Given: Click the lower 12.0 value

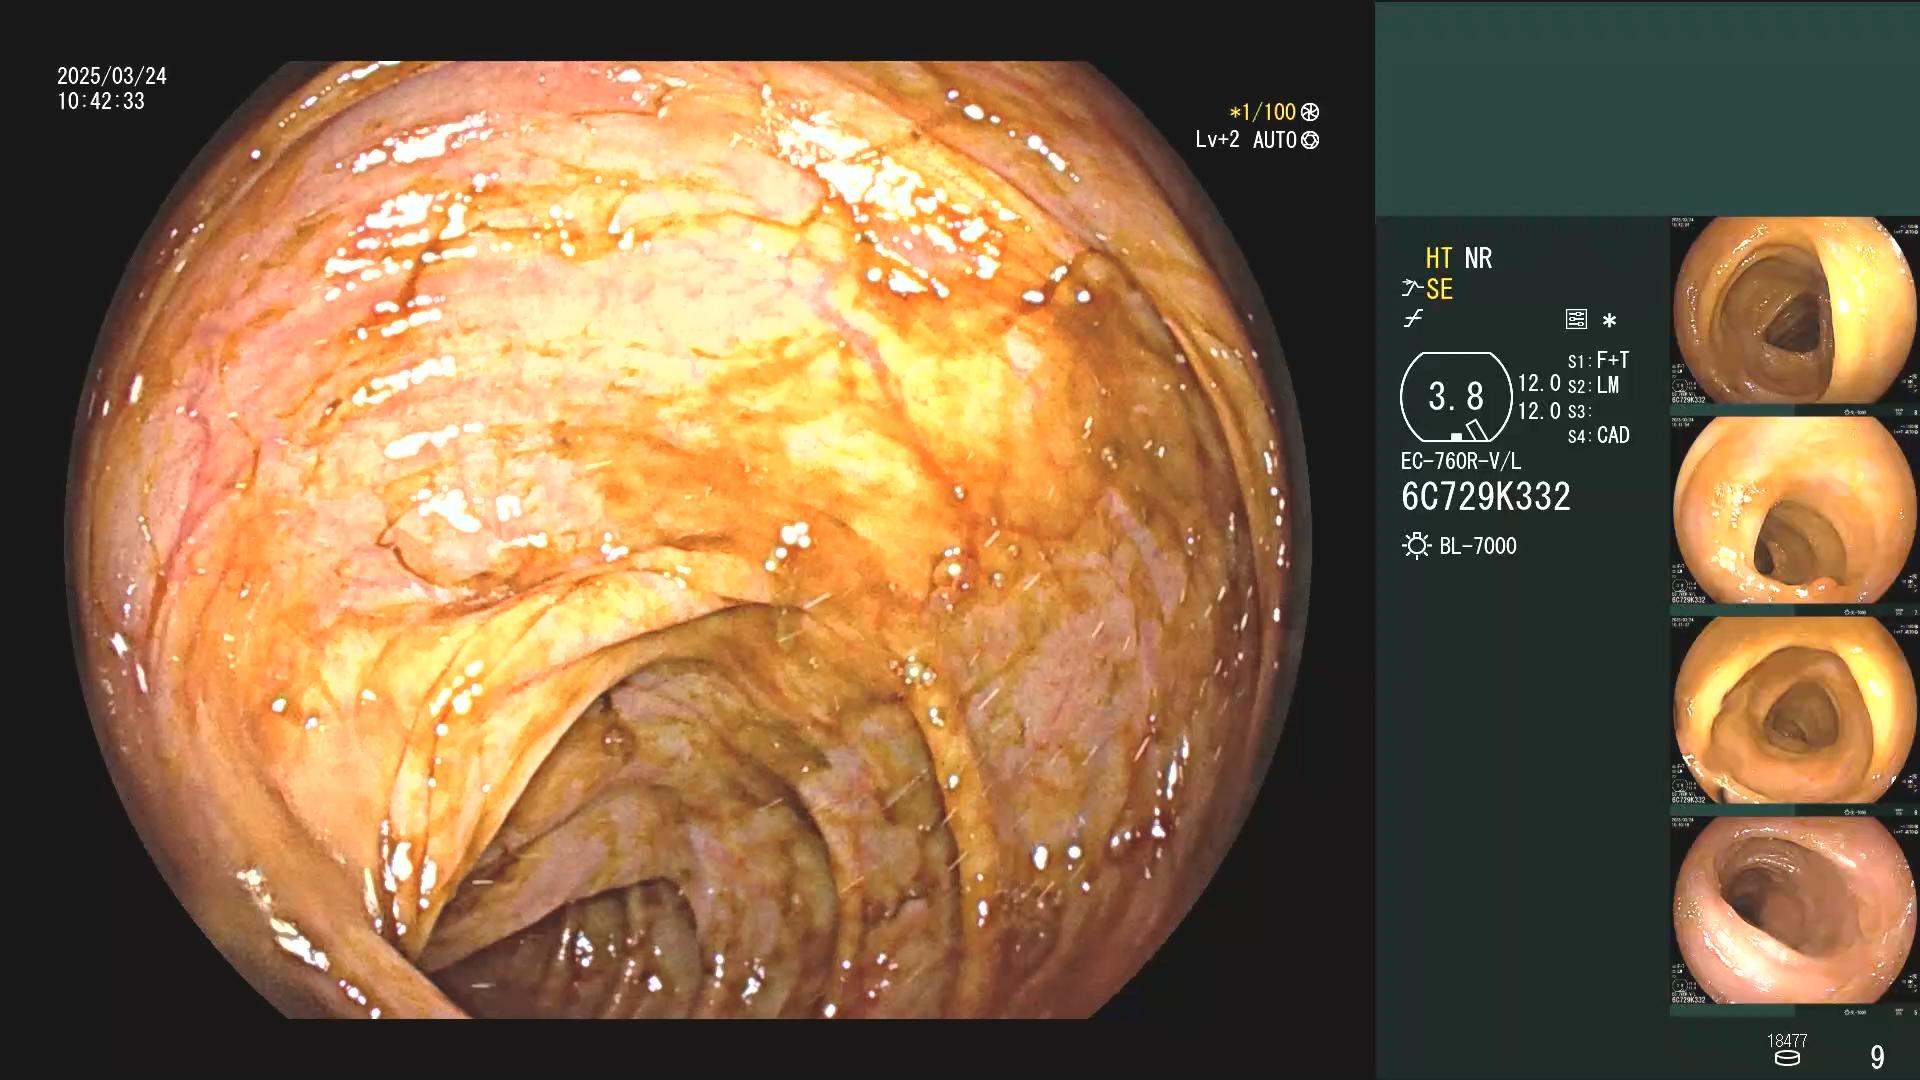Looking at the screenshot, I should point(1539,411).
